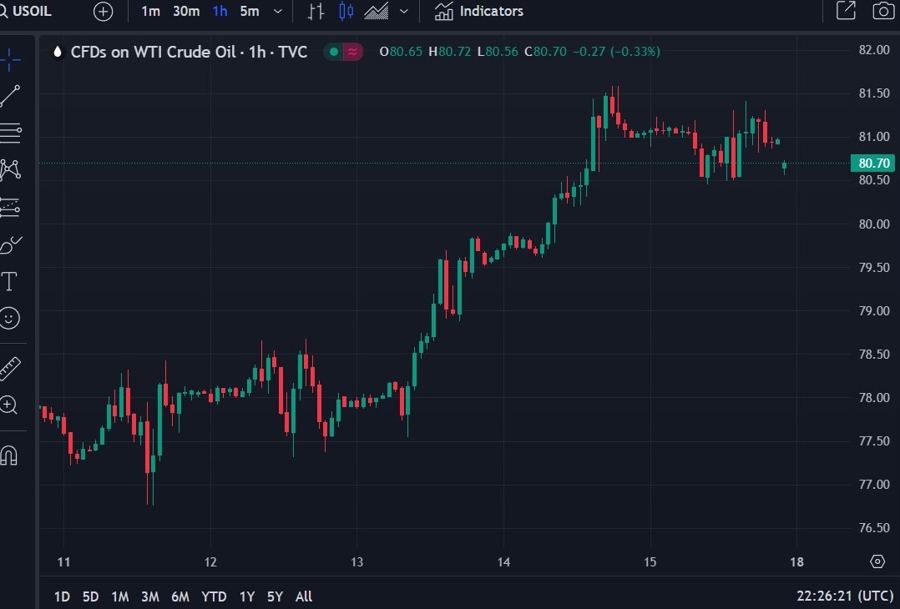Select the trend line drawing tool
The width and height of the screenshot is (900, 609).
[x=10, y=96]
